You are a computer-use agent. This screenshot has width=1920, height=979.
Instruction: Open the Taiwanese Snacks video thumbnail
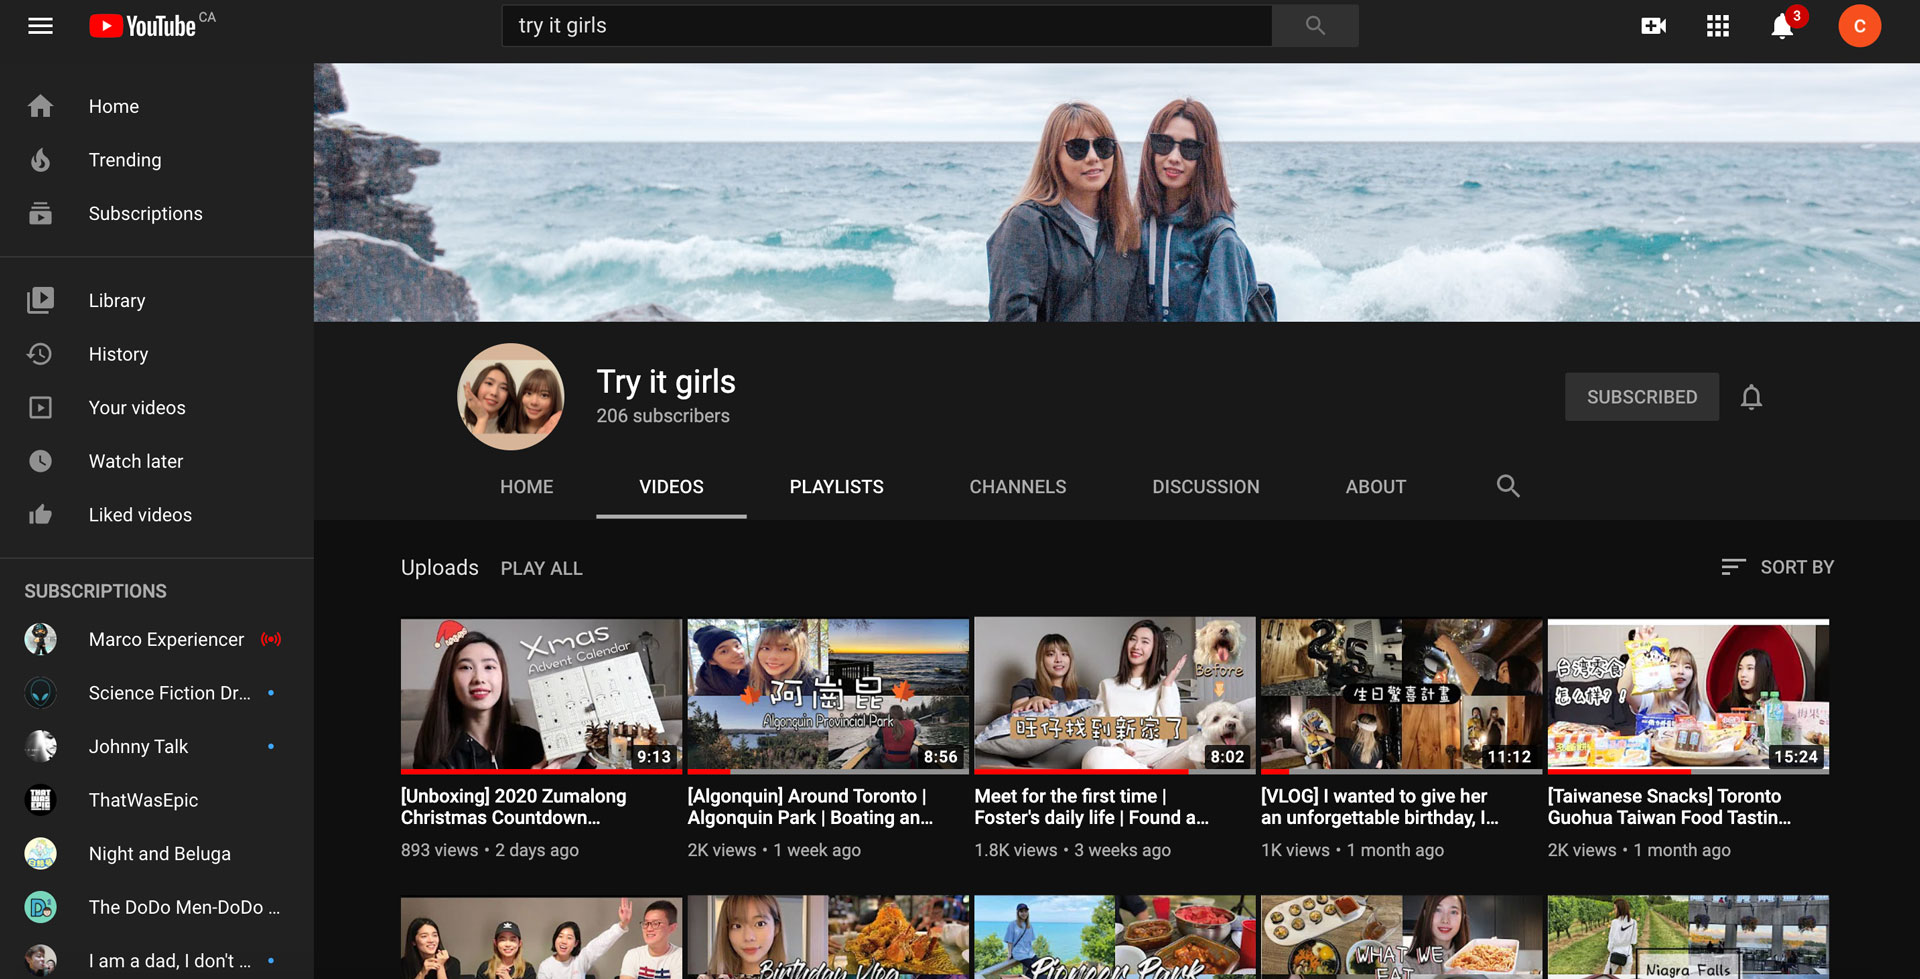tap(1687, 695)
